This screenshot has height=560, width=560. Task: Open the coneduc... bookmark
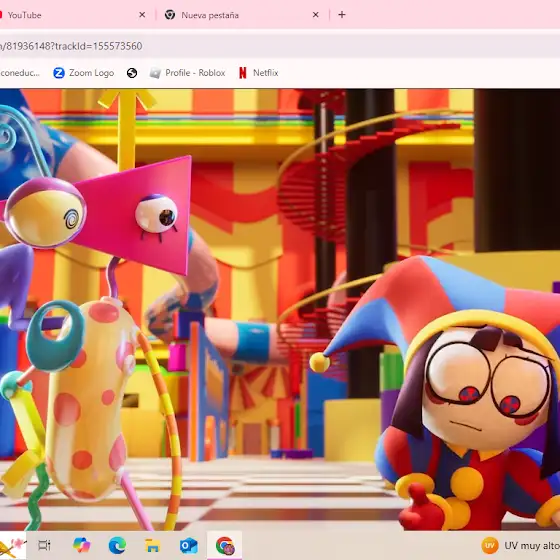[20, 73]
